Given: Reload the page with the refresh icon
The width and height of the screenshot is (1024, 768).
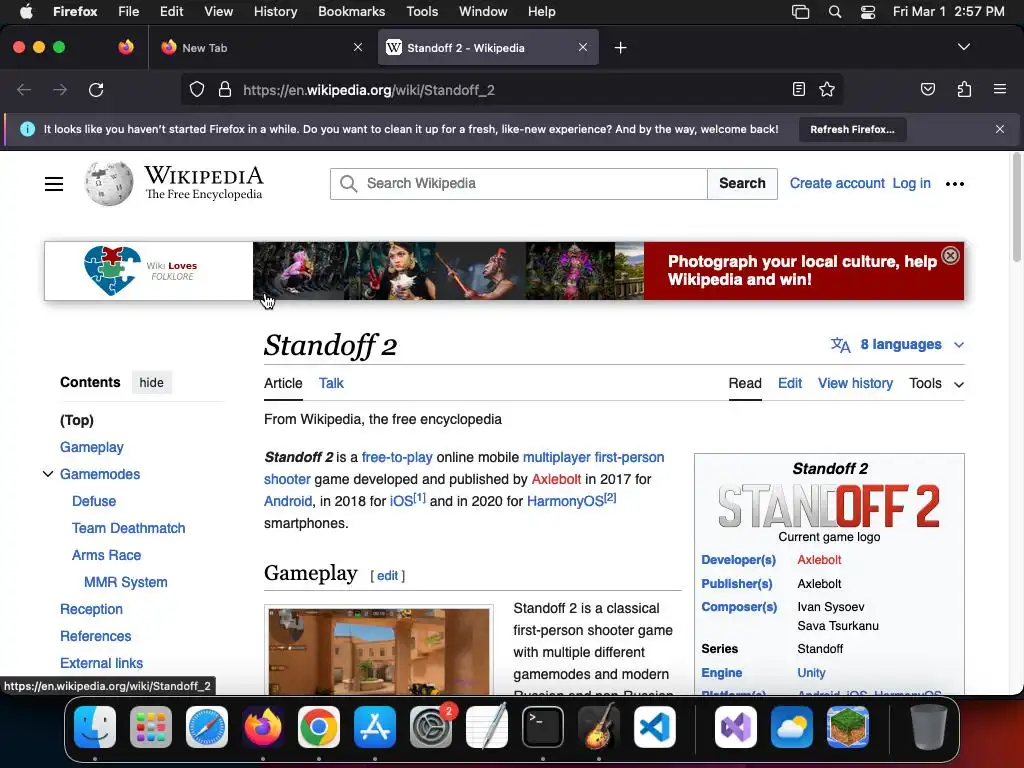Looking at the screenshot, I should 96,89.
